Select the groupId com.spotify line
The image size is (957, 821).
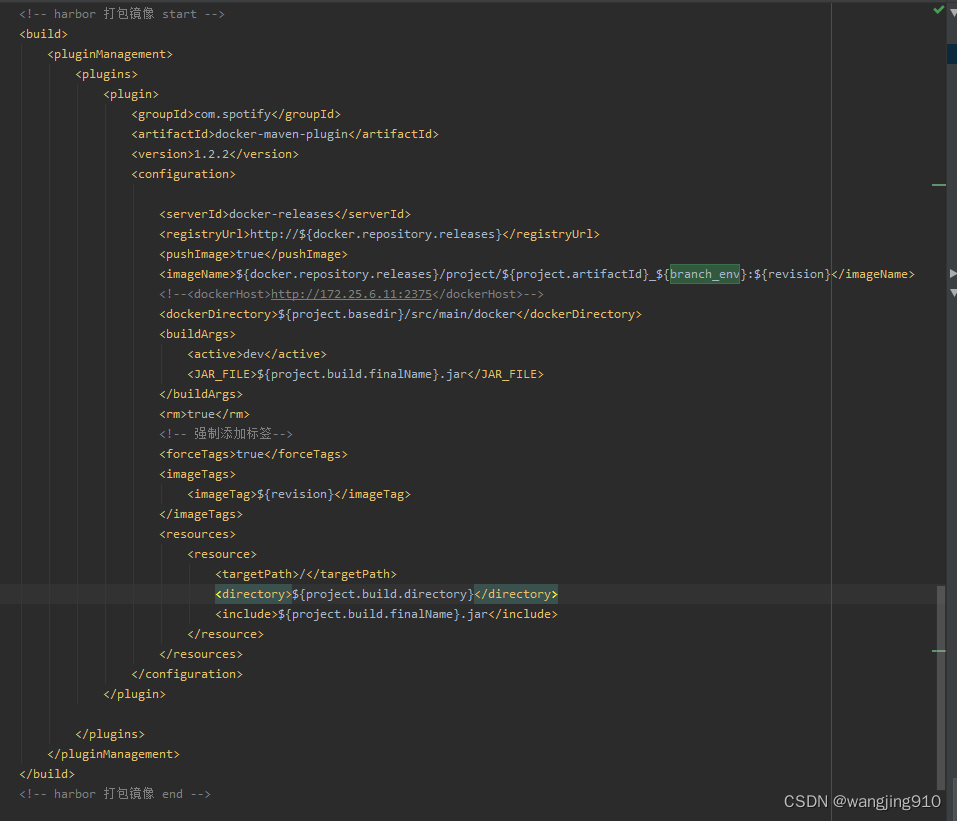pyautogui.click(x=236, y=114)
